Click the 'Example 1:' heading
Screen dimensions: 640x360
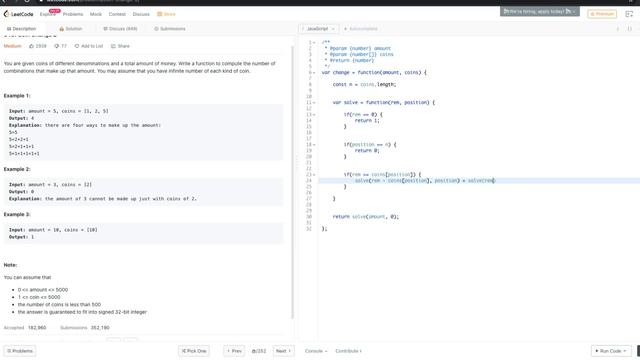click(x=17, y=96)
